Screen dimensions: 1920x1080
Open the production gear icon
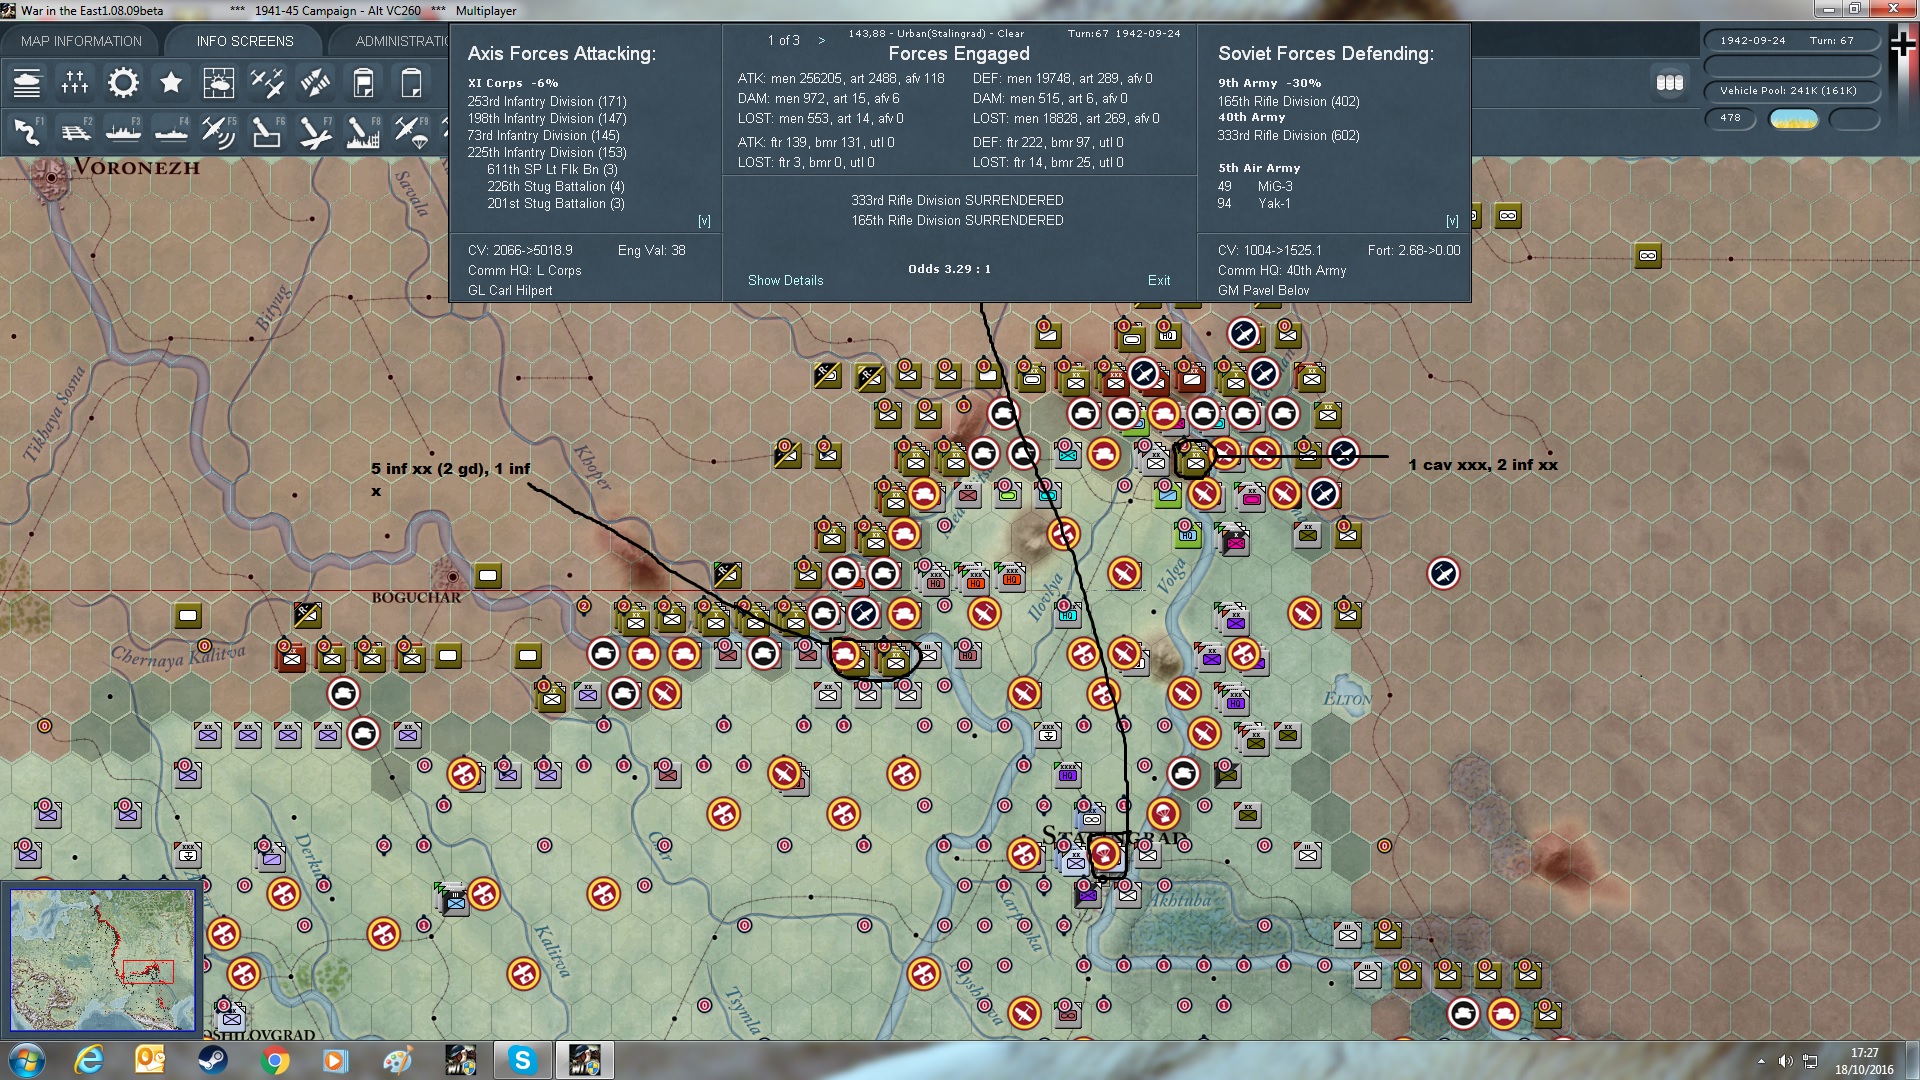pos(123,82)
